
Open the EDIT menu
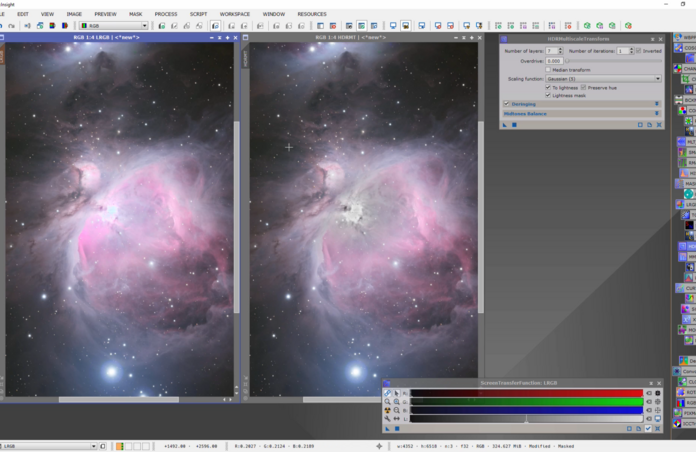[x=23, y=14]
